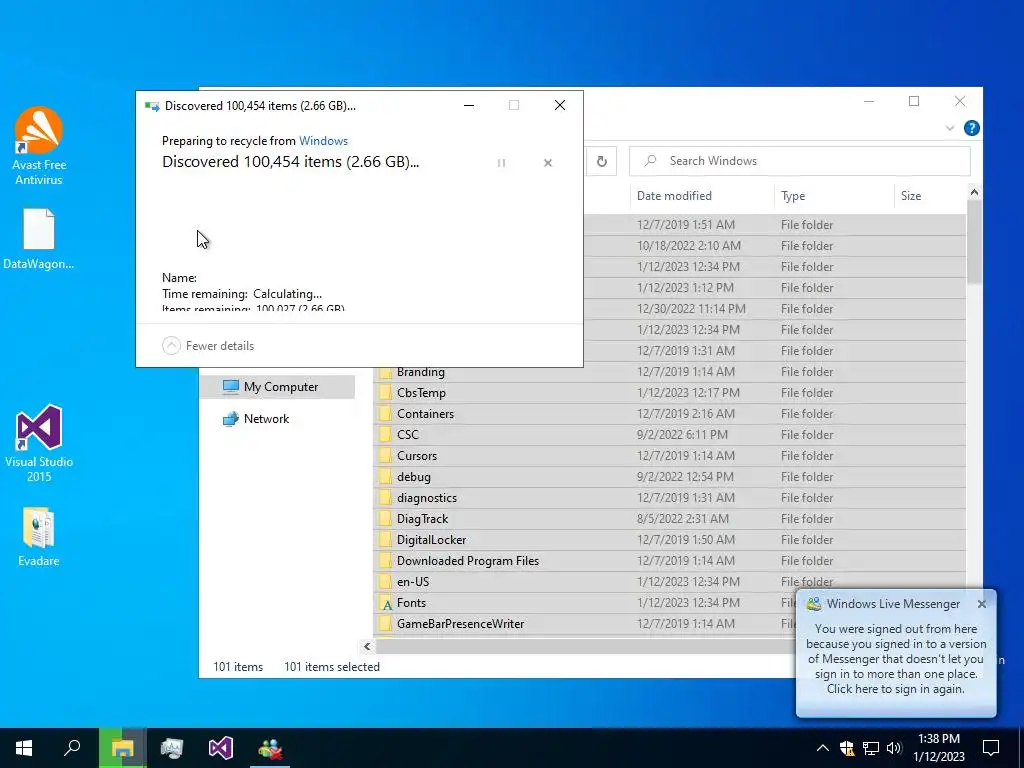Click the horizontal scrollbar track
1024x768 pixels.
[584, 646]
